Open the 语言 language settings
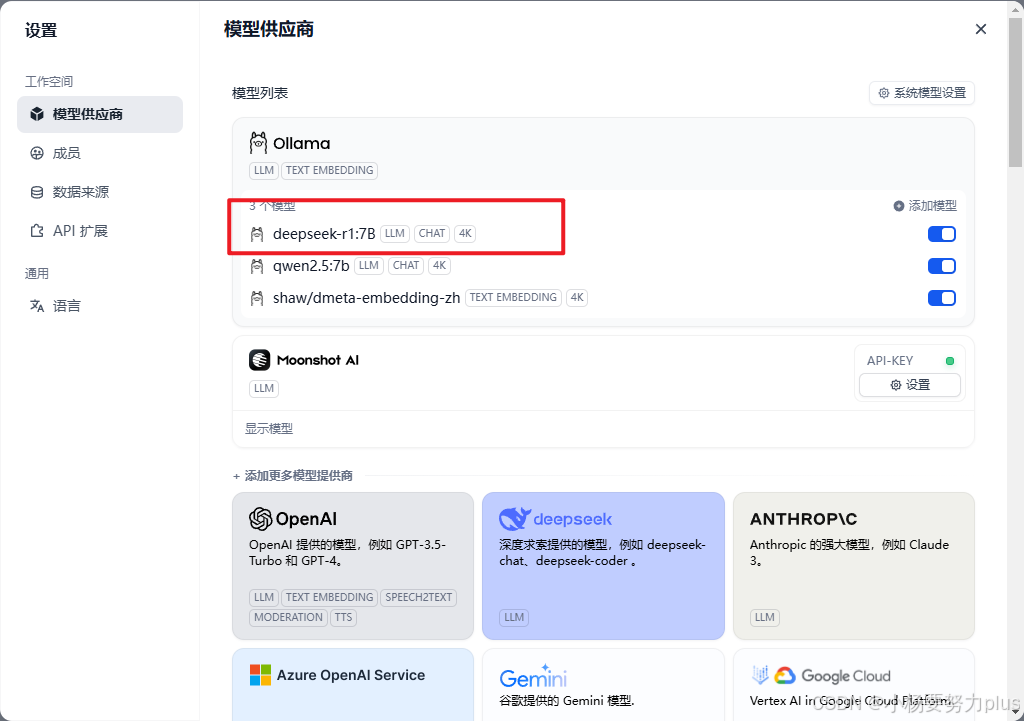 [66, 306]
